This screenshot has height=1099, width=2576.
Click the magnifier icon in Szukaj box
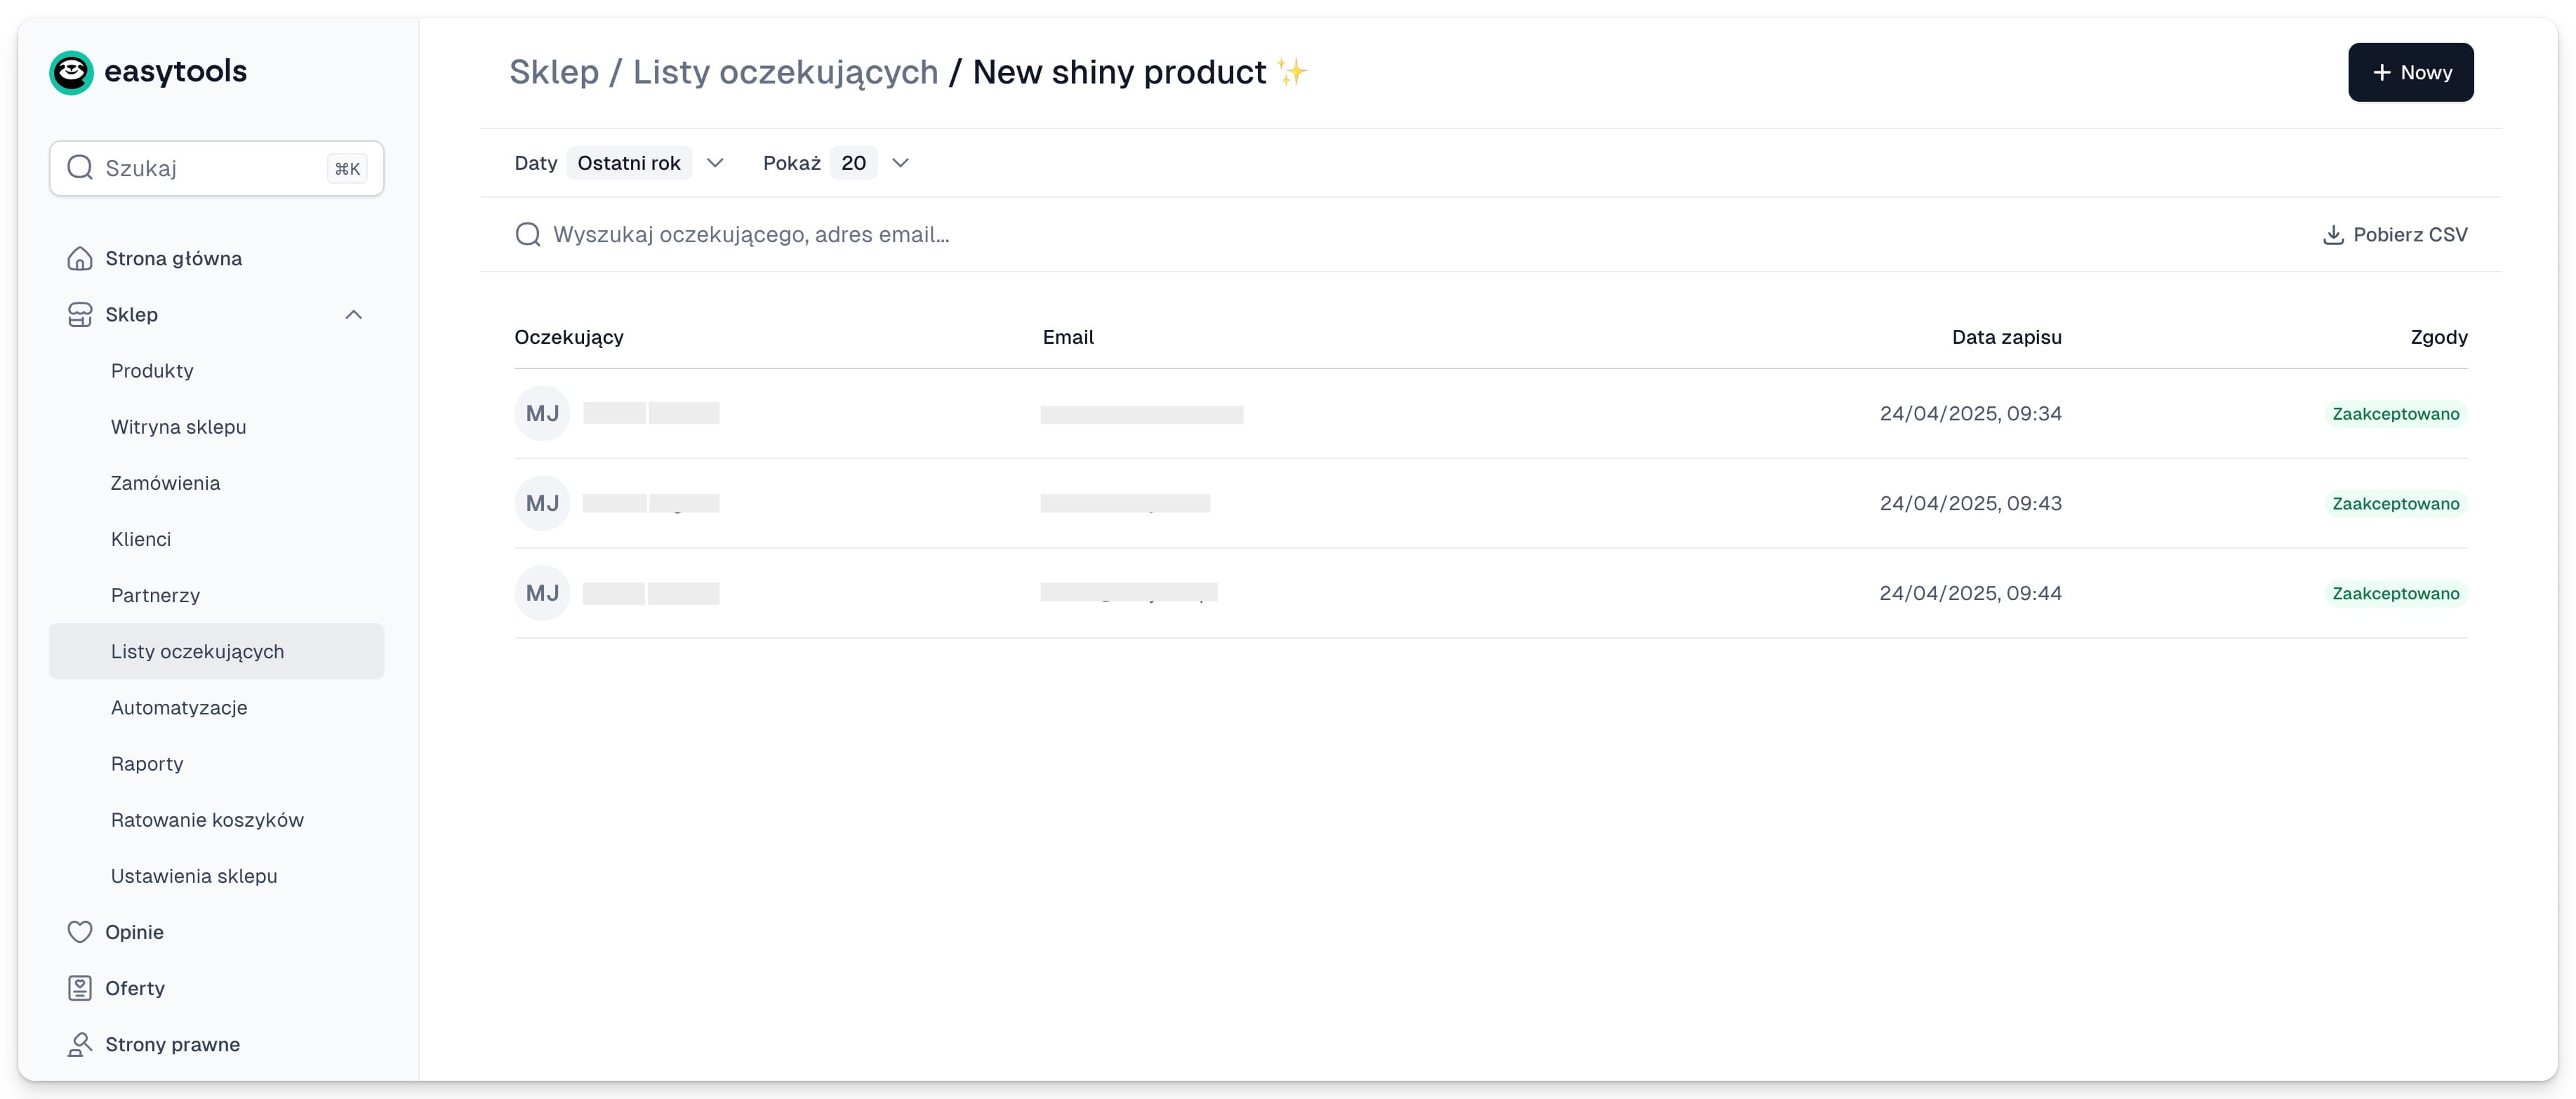(80, 168)
